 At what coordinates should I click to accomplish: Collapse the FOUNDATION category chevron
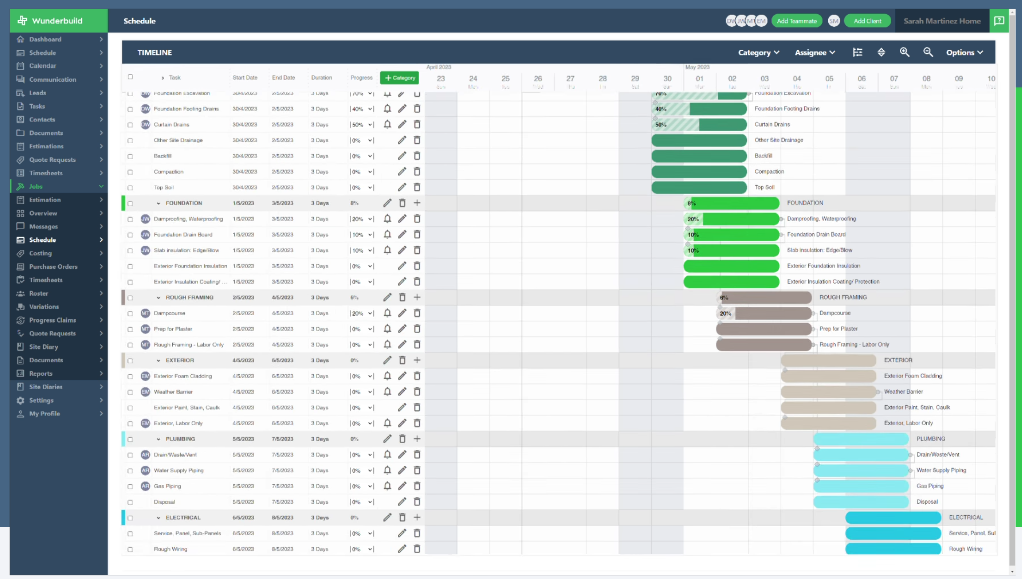coord(158,203)
